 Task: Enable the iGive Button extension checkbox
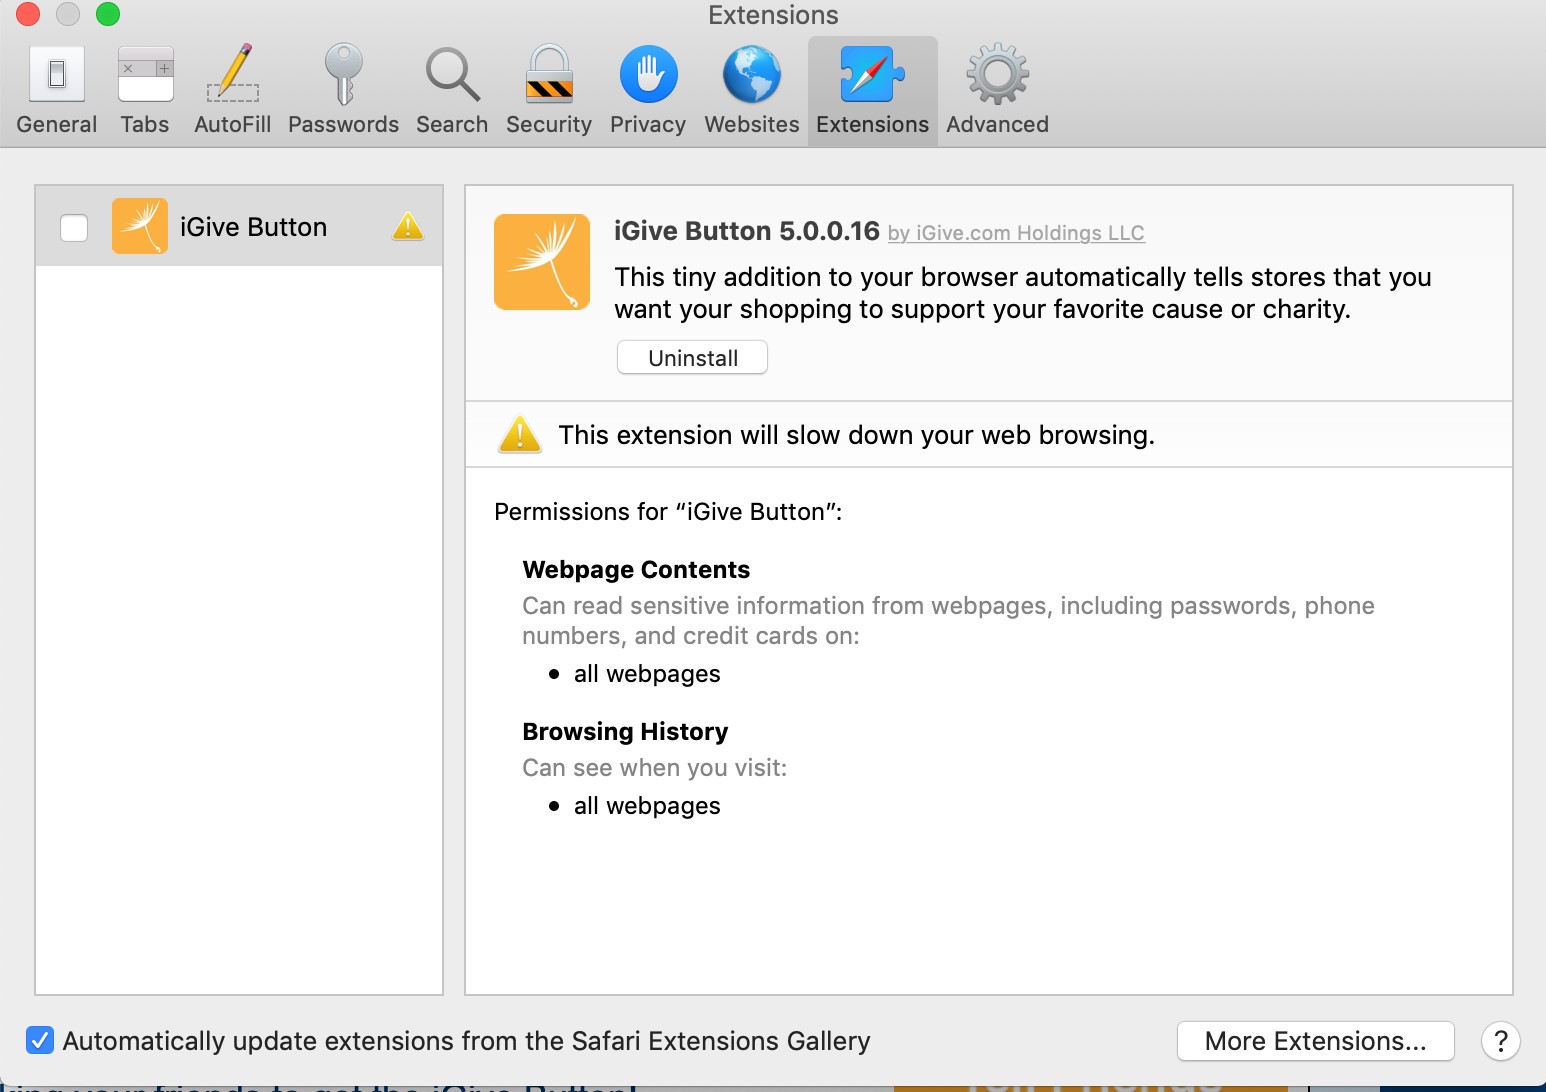pos(74,228)
